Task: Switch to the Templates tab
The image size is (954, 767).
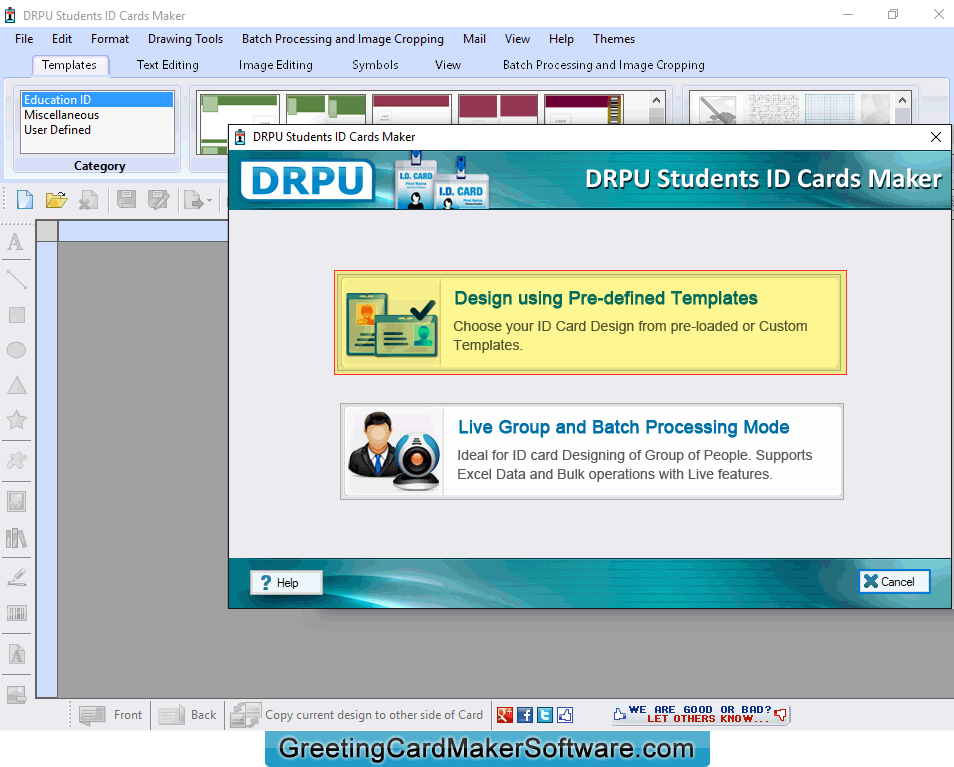Action: (69, 65)
